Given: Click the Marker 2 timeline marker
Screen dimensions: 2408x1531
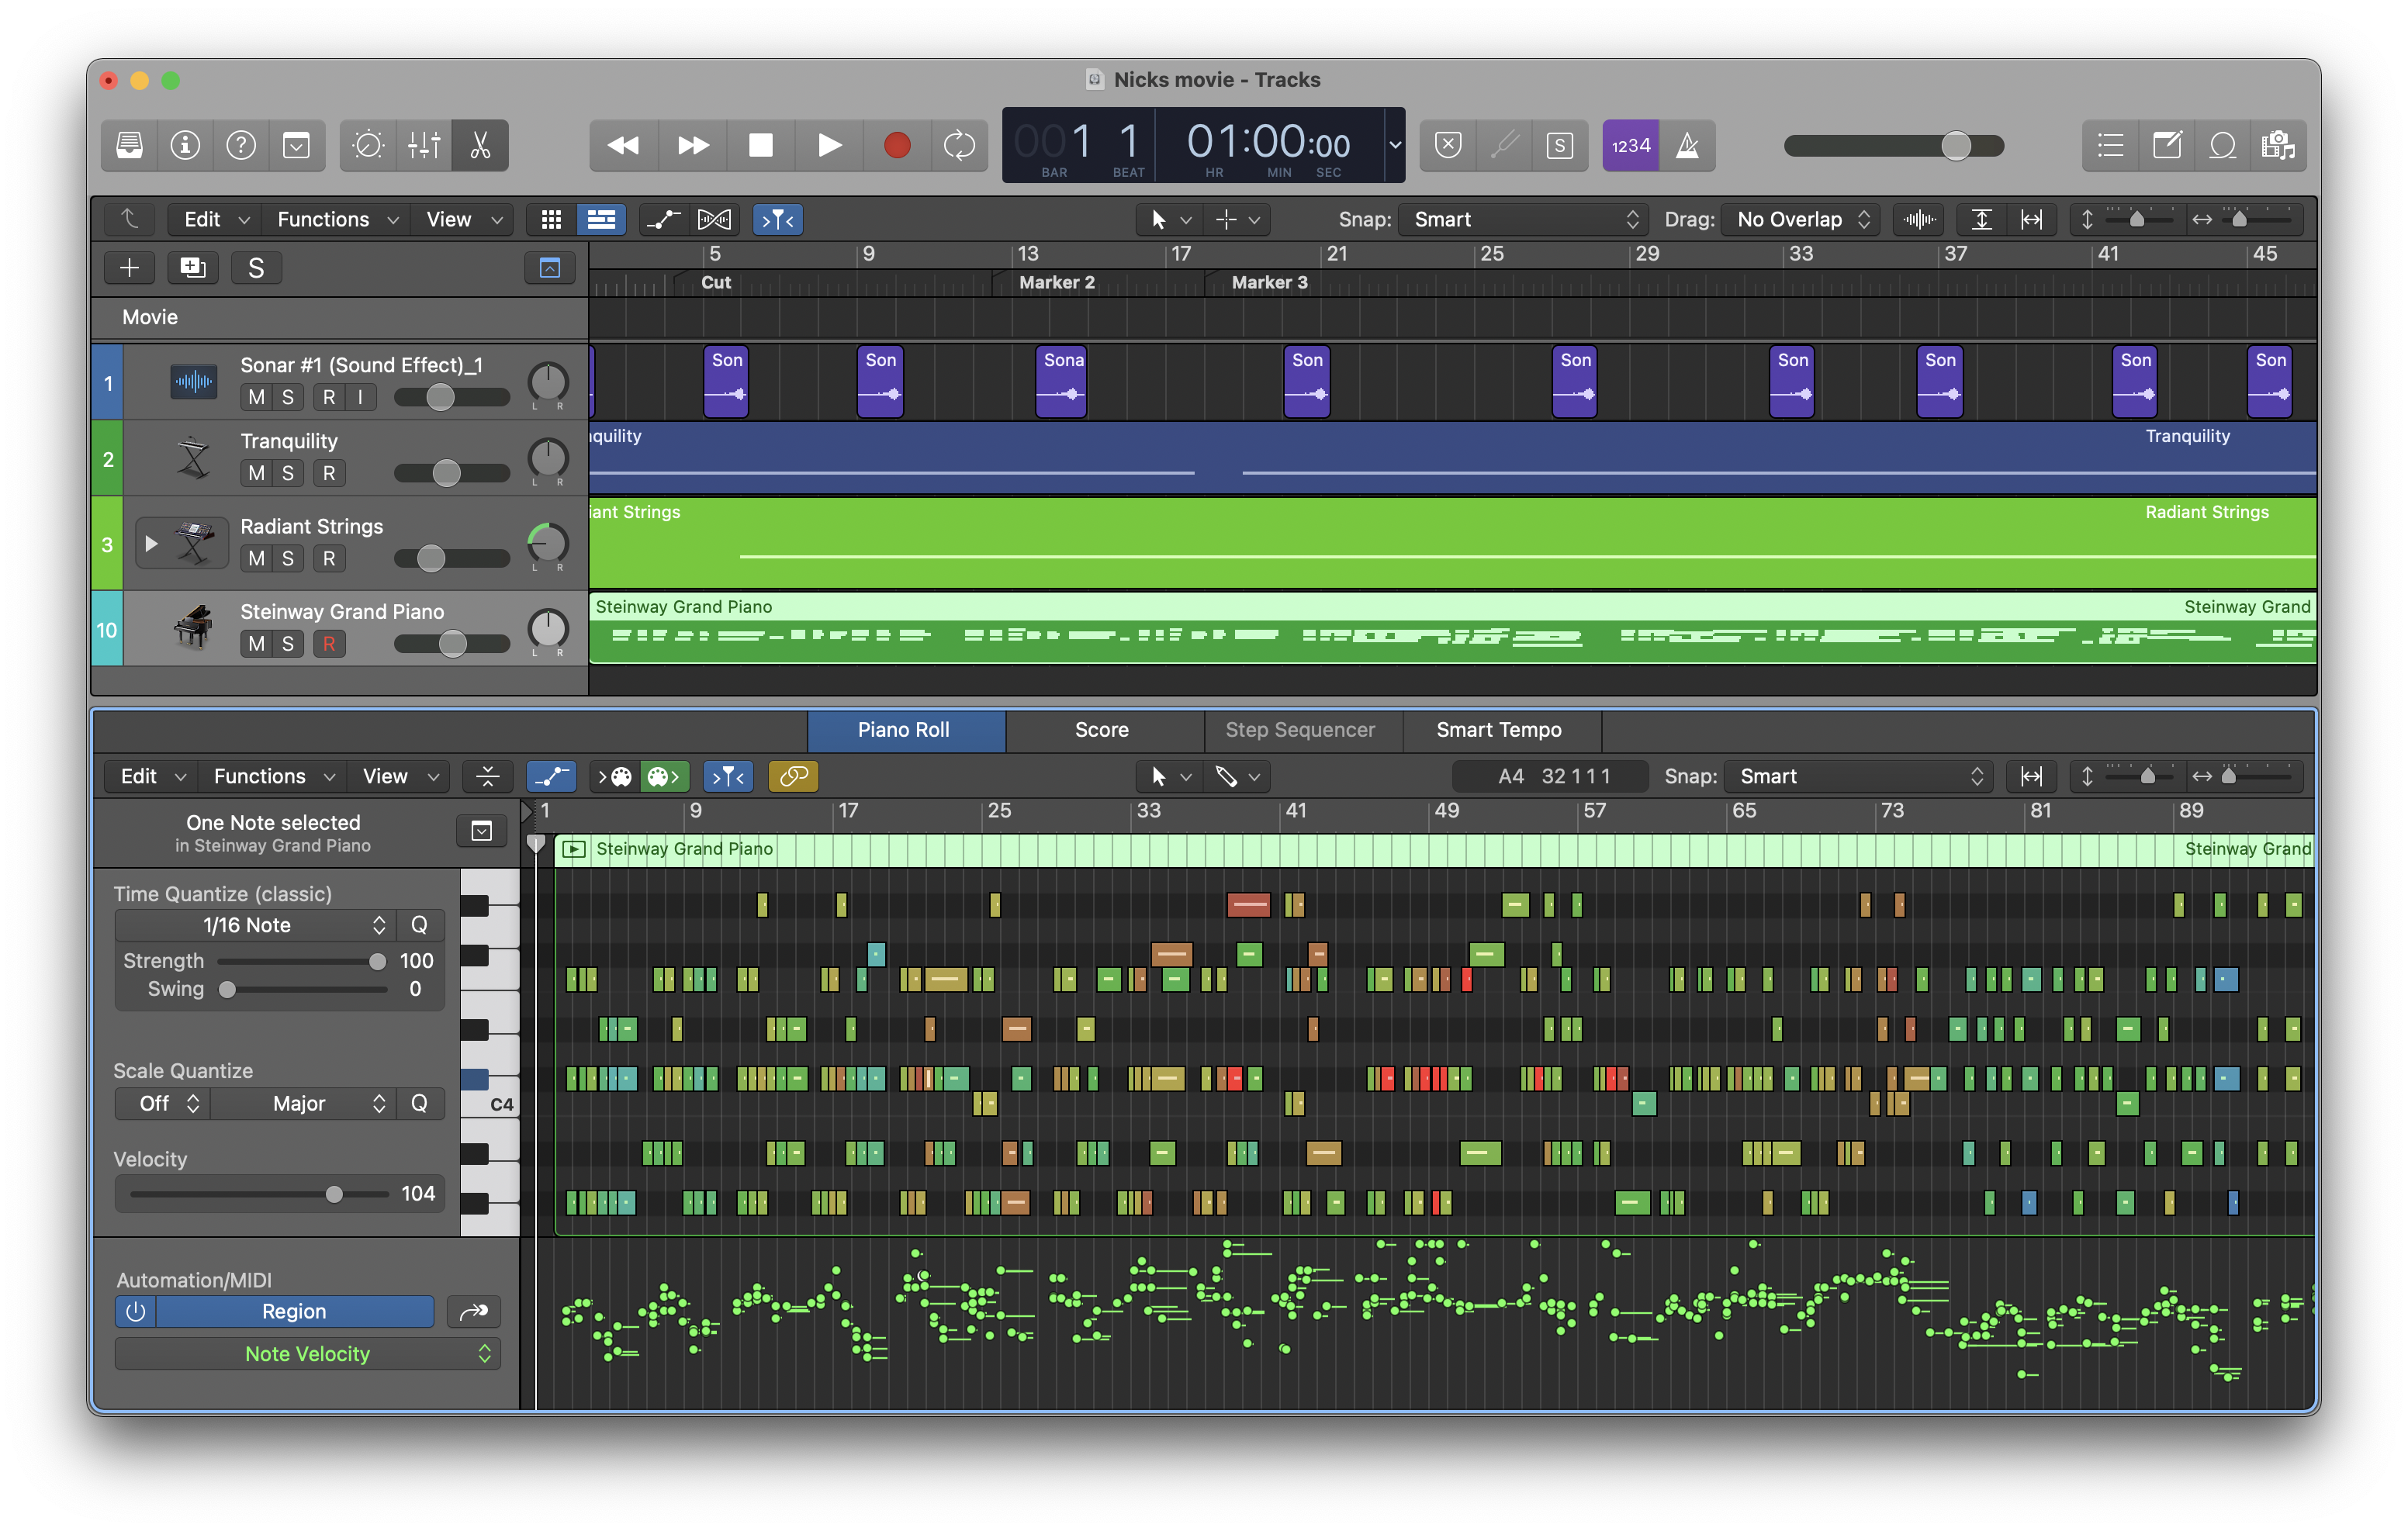Looking at the screenshot, I should click(1056, 283).
